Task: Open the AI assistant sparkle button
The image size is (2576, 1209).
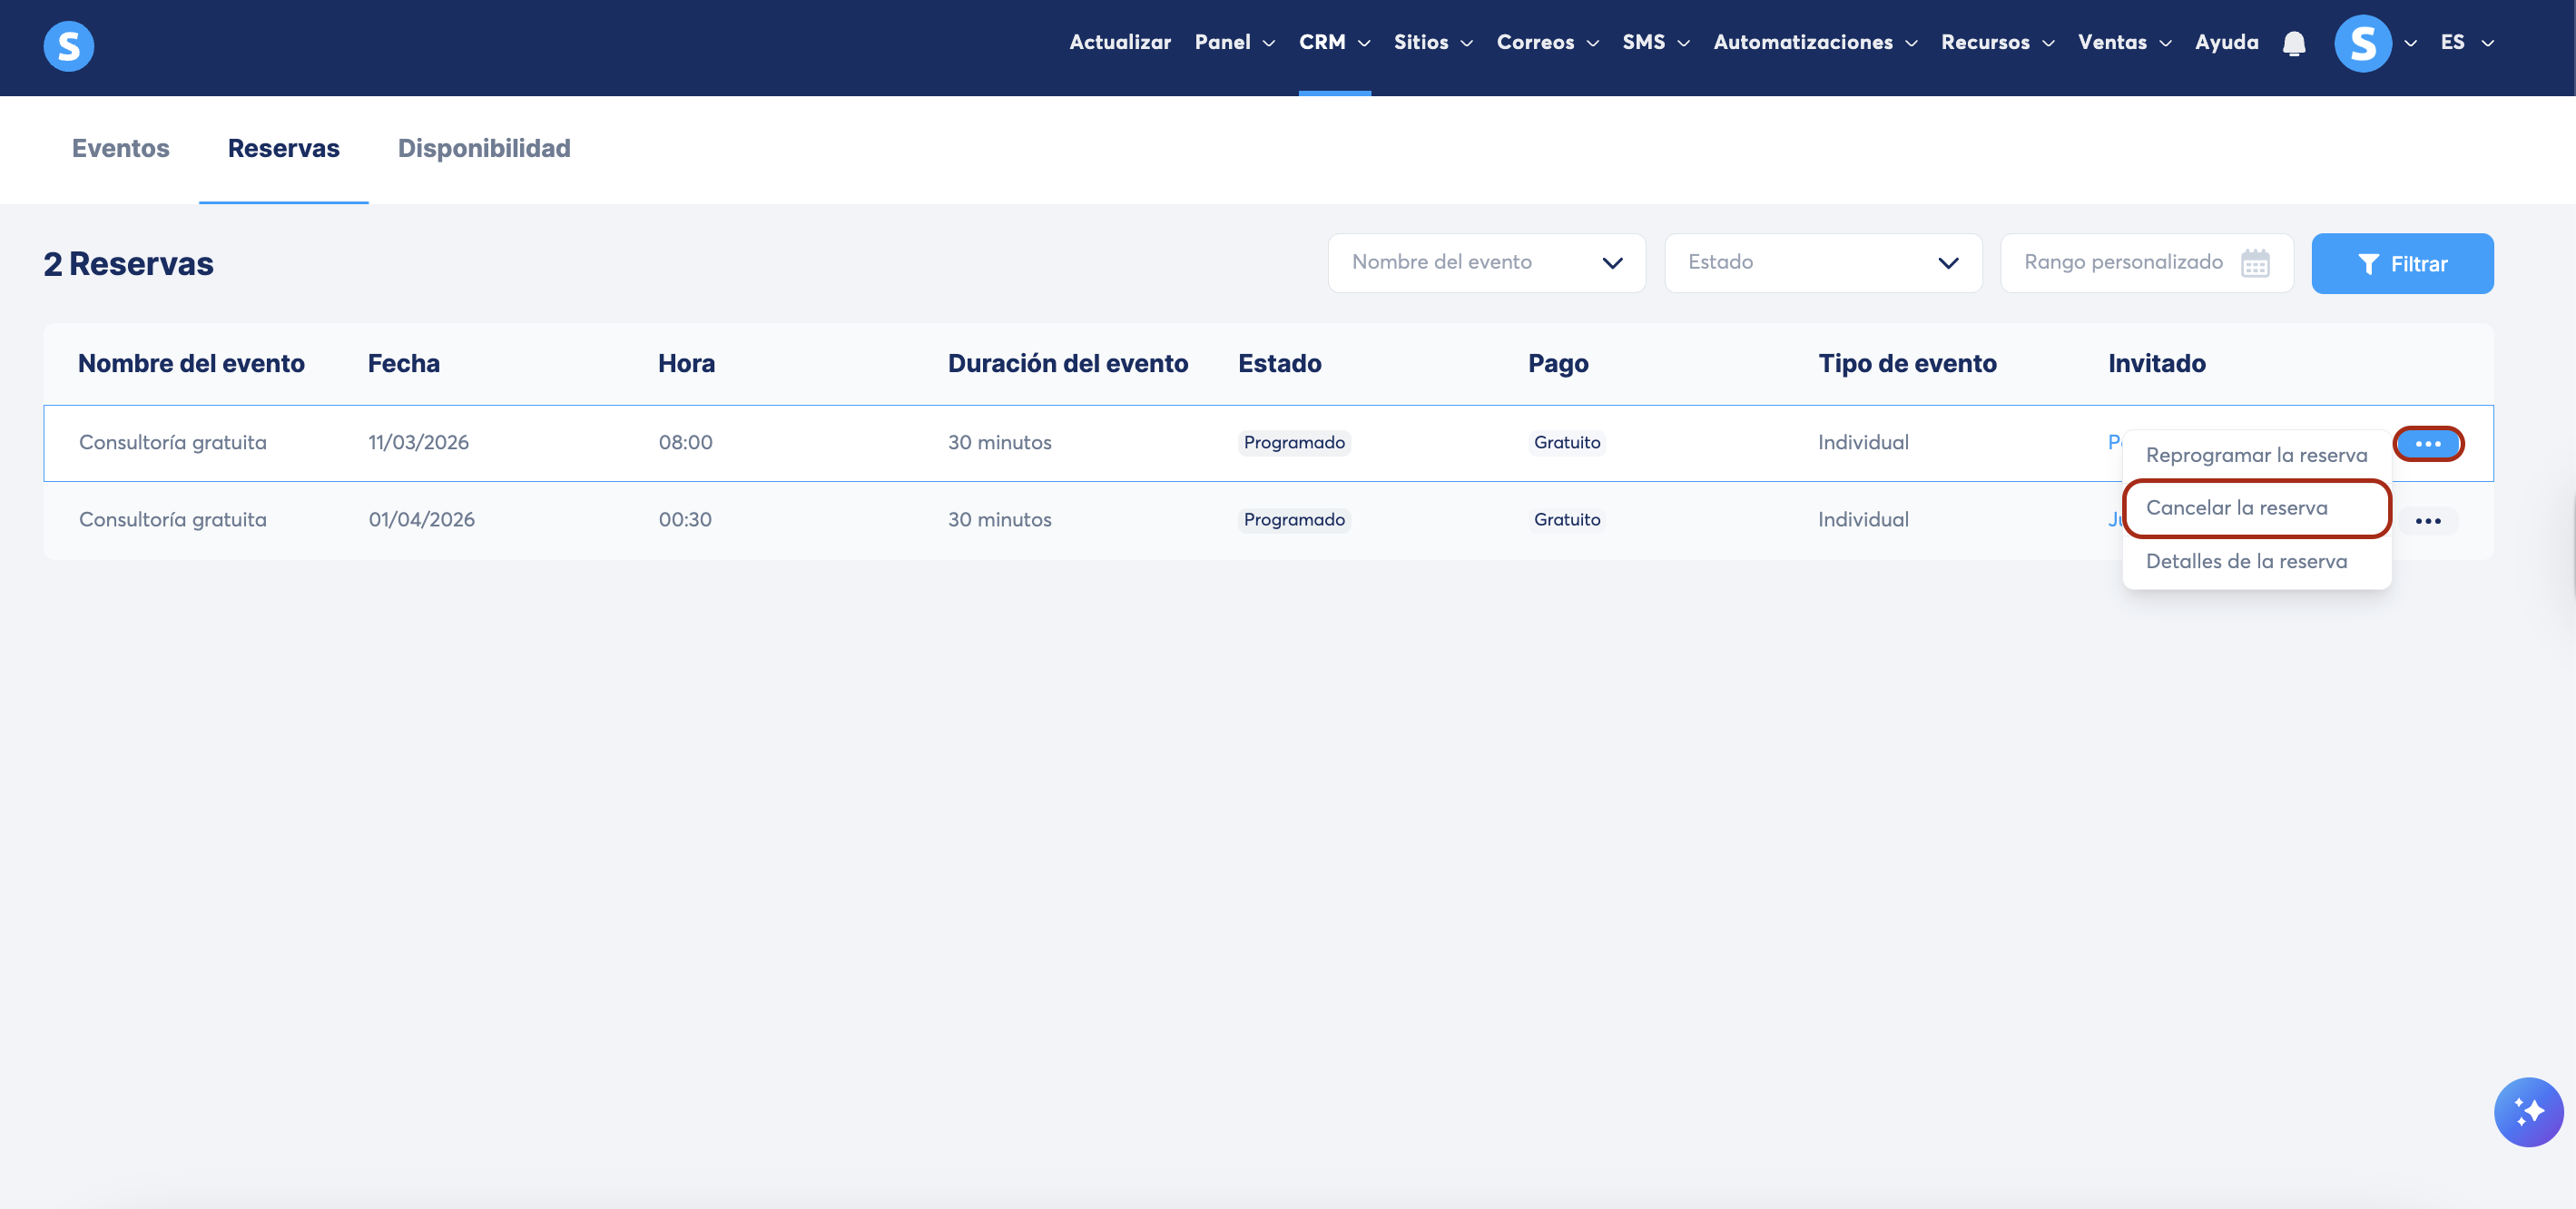Action: click(2527, 1111)
